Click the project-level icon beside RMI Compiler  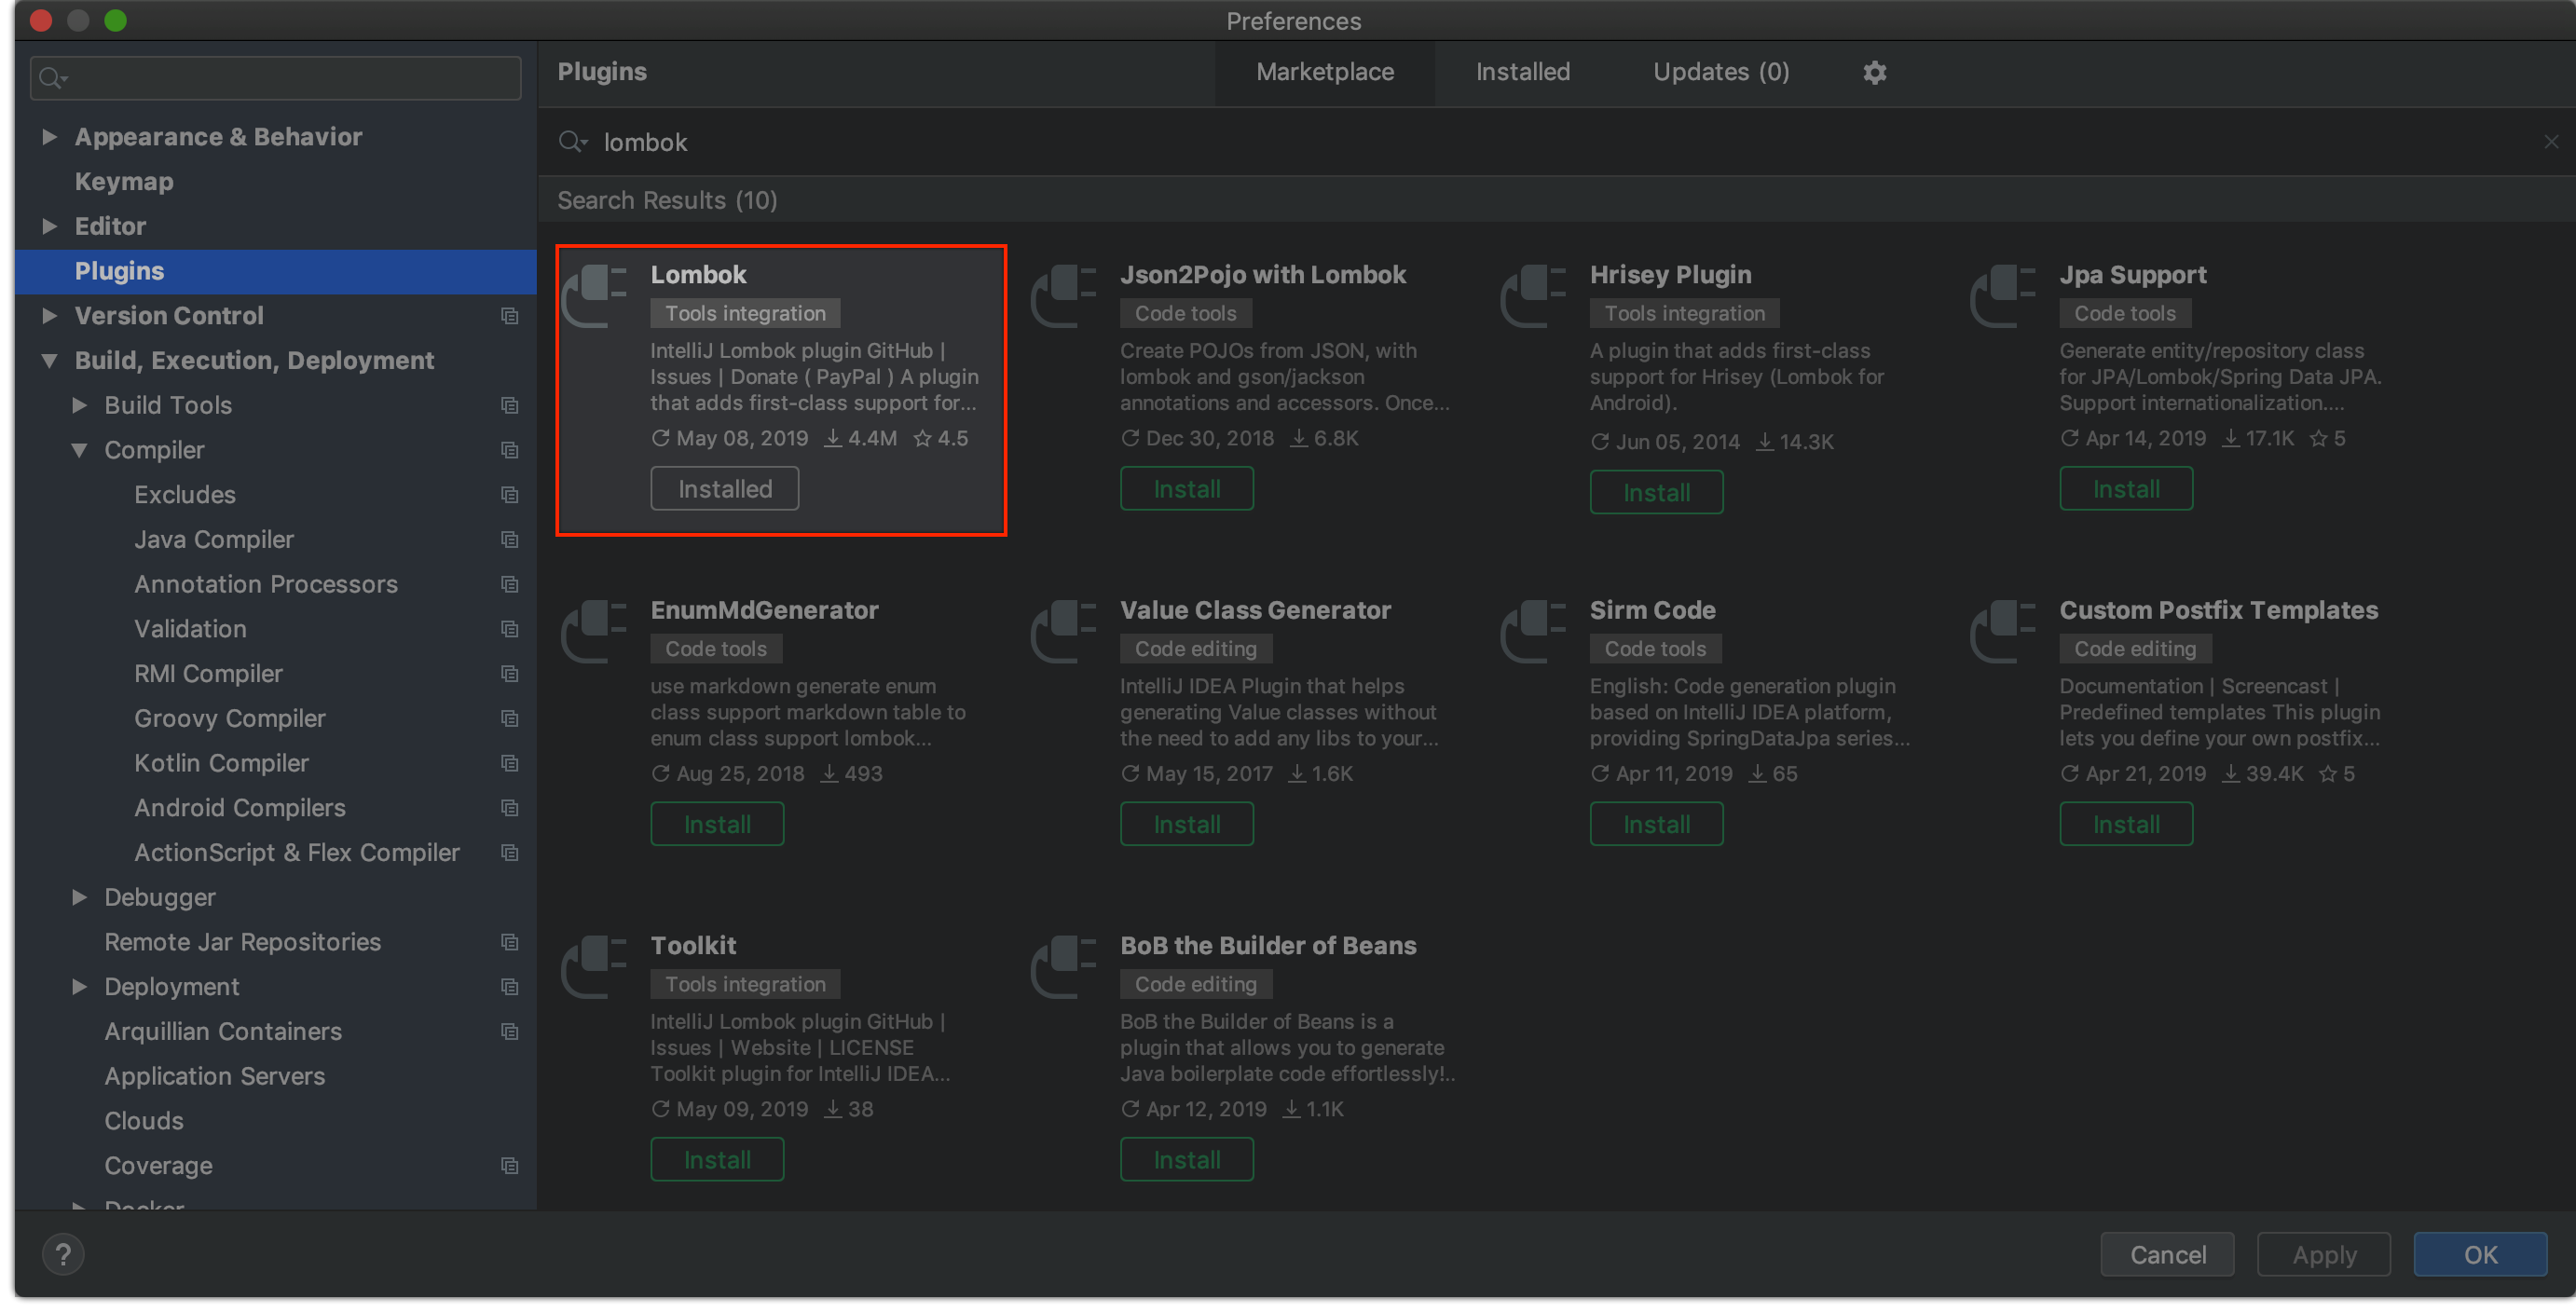[x=509, y=674]
